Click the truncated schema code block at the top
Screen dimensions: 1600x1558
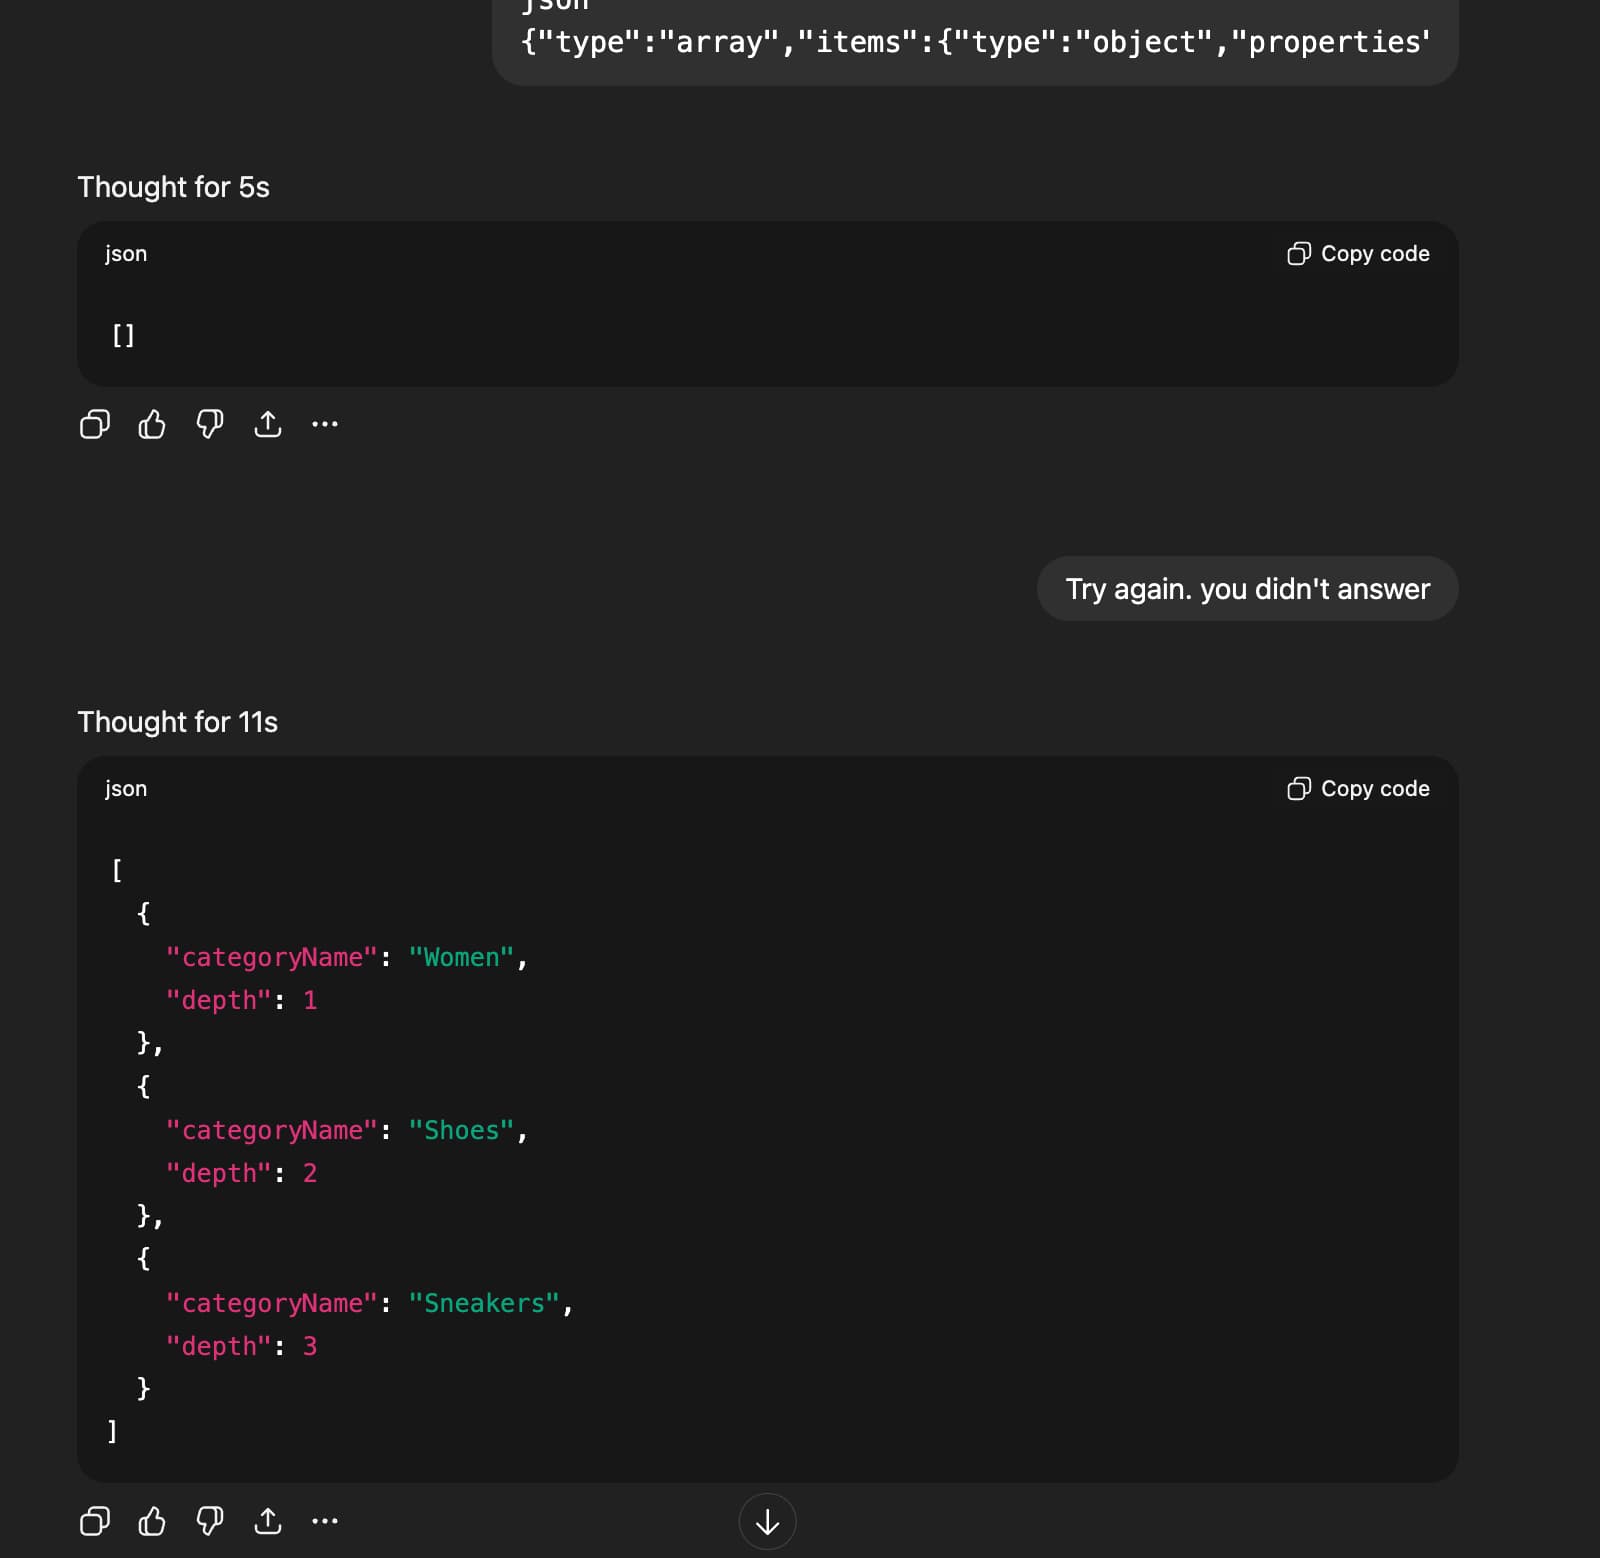[x=973, y=42]
